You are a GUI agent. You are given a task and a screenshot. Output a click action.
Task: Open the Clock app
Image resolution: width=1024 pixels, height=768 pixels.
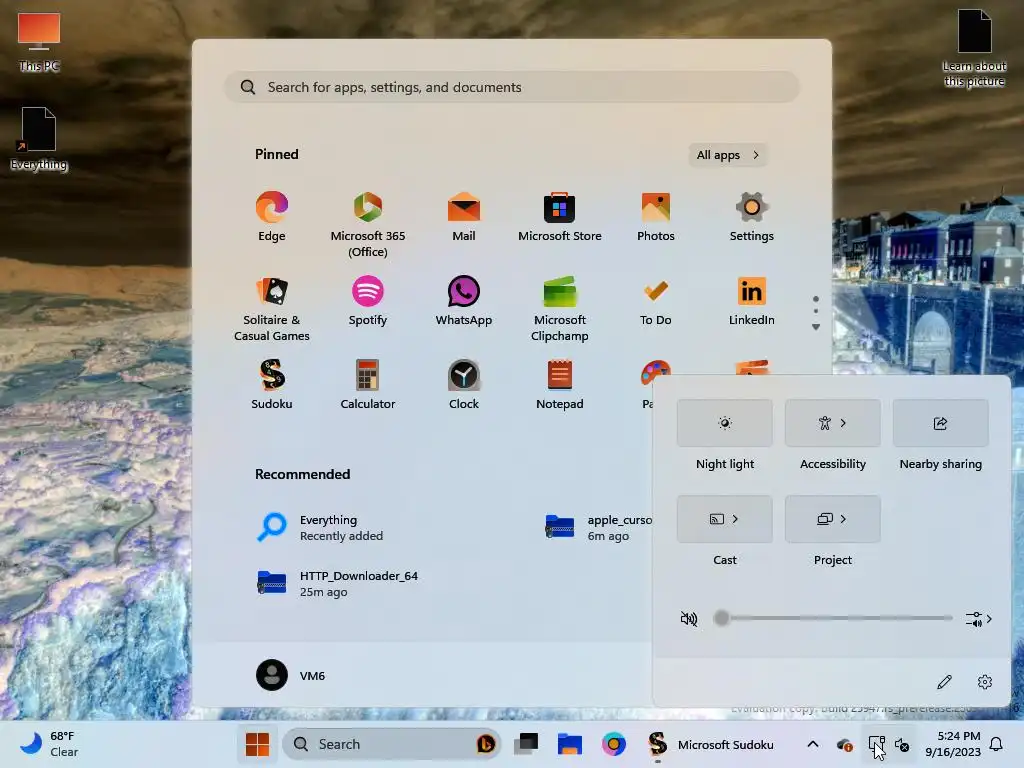(464, 385)
